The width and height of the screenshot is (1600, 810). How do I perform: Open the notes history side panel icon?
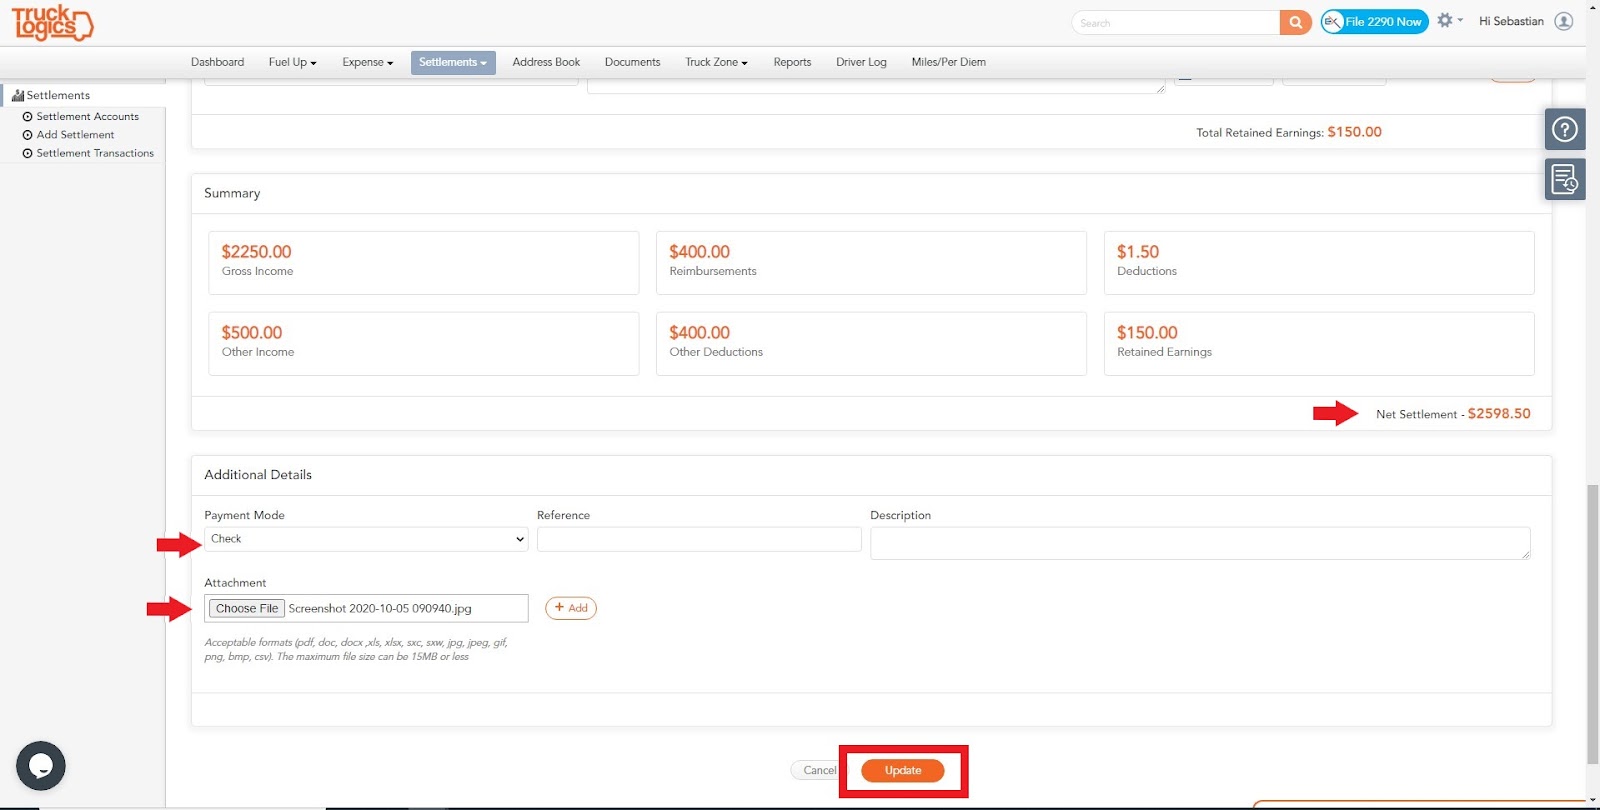tap(1565, 180)
